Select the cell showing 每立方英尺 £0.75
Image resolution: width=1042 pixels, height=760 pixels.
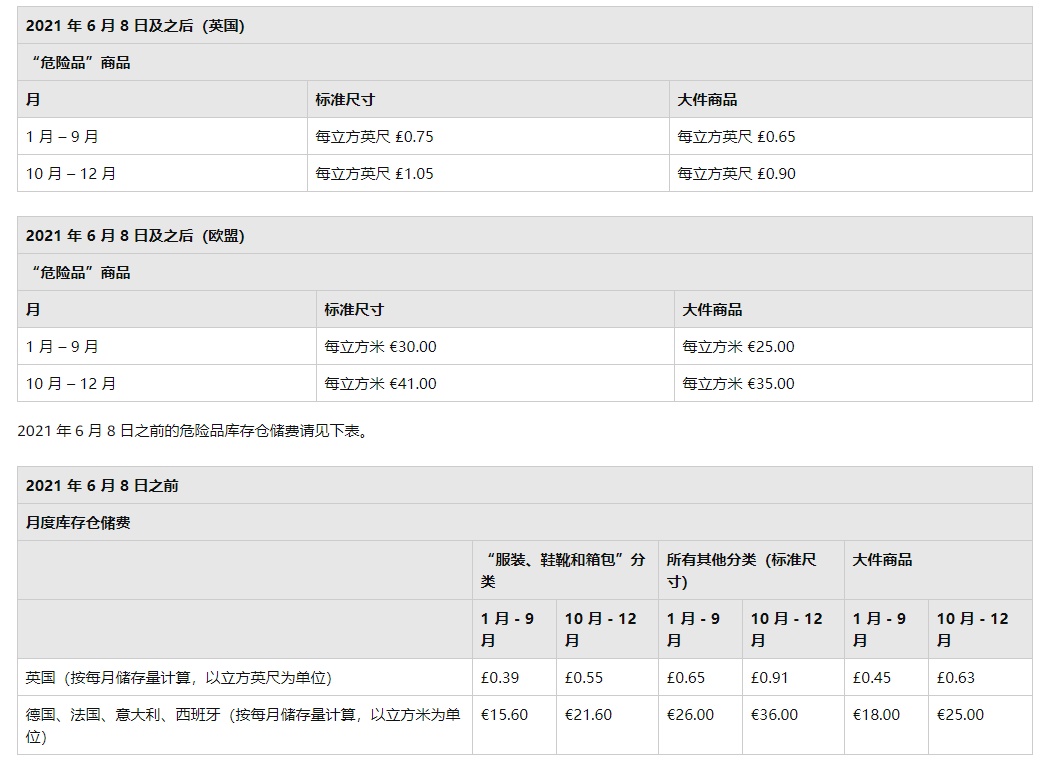(x=370, y=136)
